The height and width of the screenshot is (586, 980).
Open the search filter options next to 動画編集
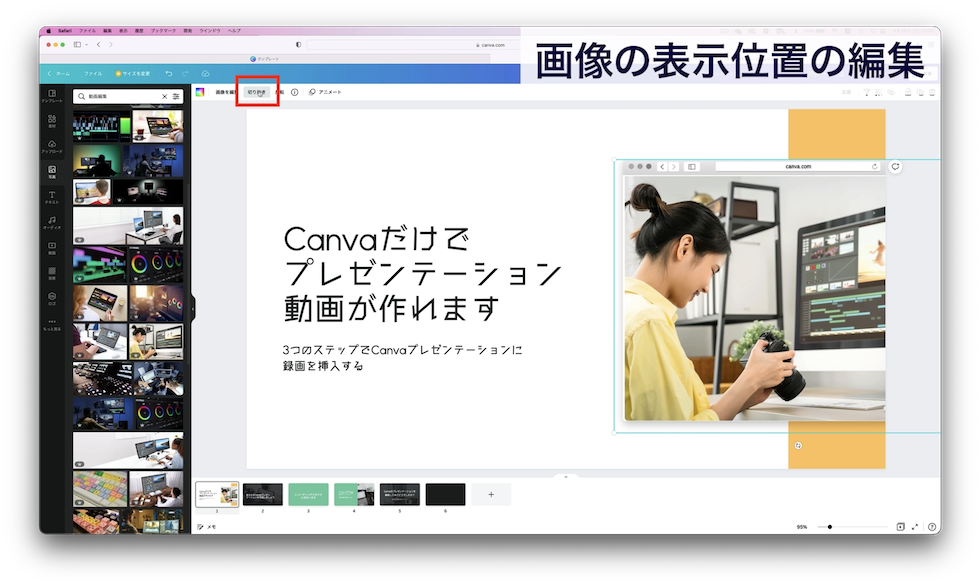click(x=177, y=95)
